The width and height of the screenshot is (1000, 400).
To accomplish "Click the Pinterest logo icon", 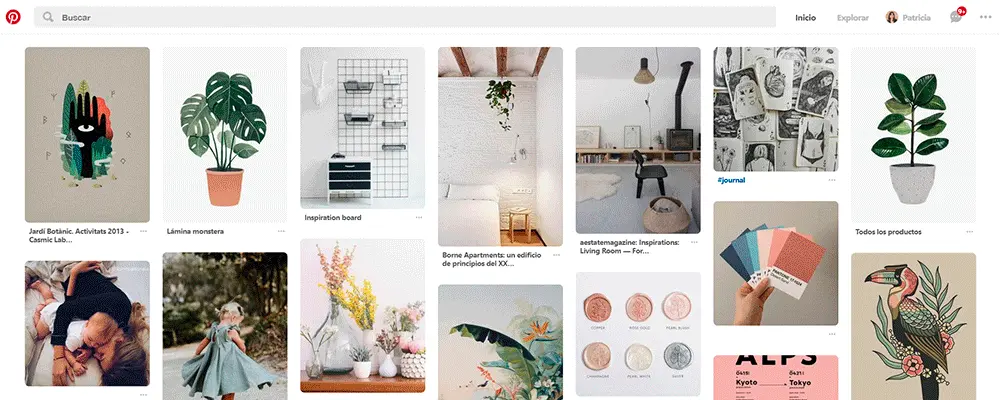I will coord(13,17).
